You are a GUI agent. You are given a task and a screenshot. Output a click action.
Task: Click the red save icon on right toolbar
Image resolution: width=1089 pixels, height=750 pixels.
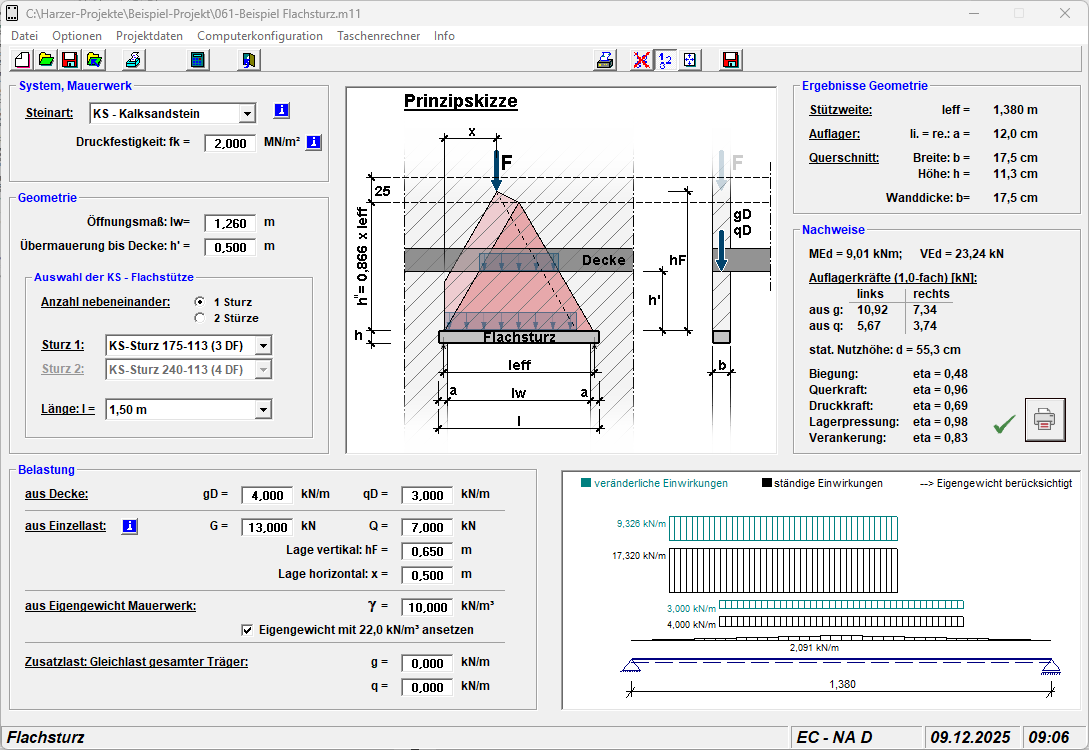coord(730,60)
